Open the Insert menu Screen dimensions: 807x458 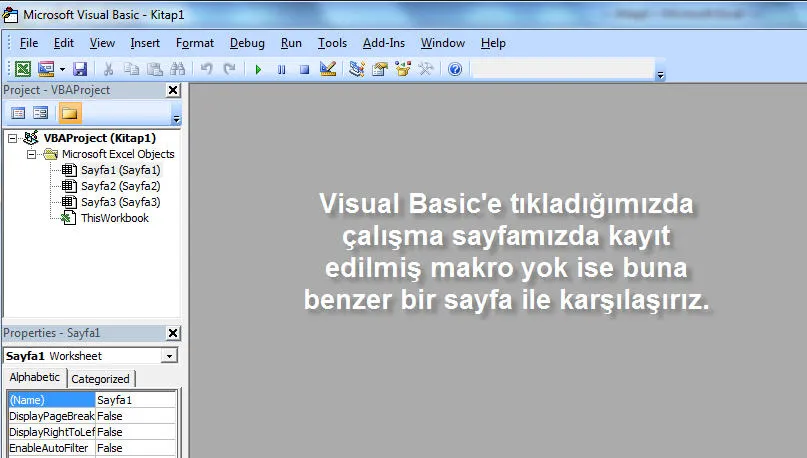[145, 43]
